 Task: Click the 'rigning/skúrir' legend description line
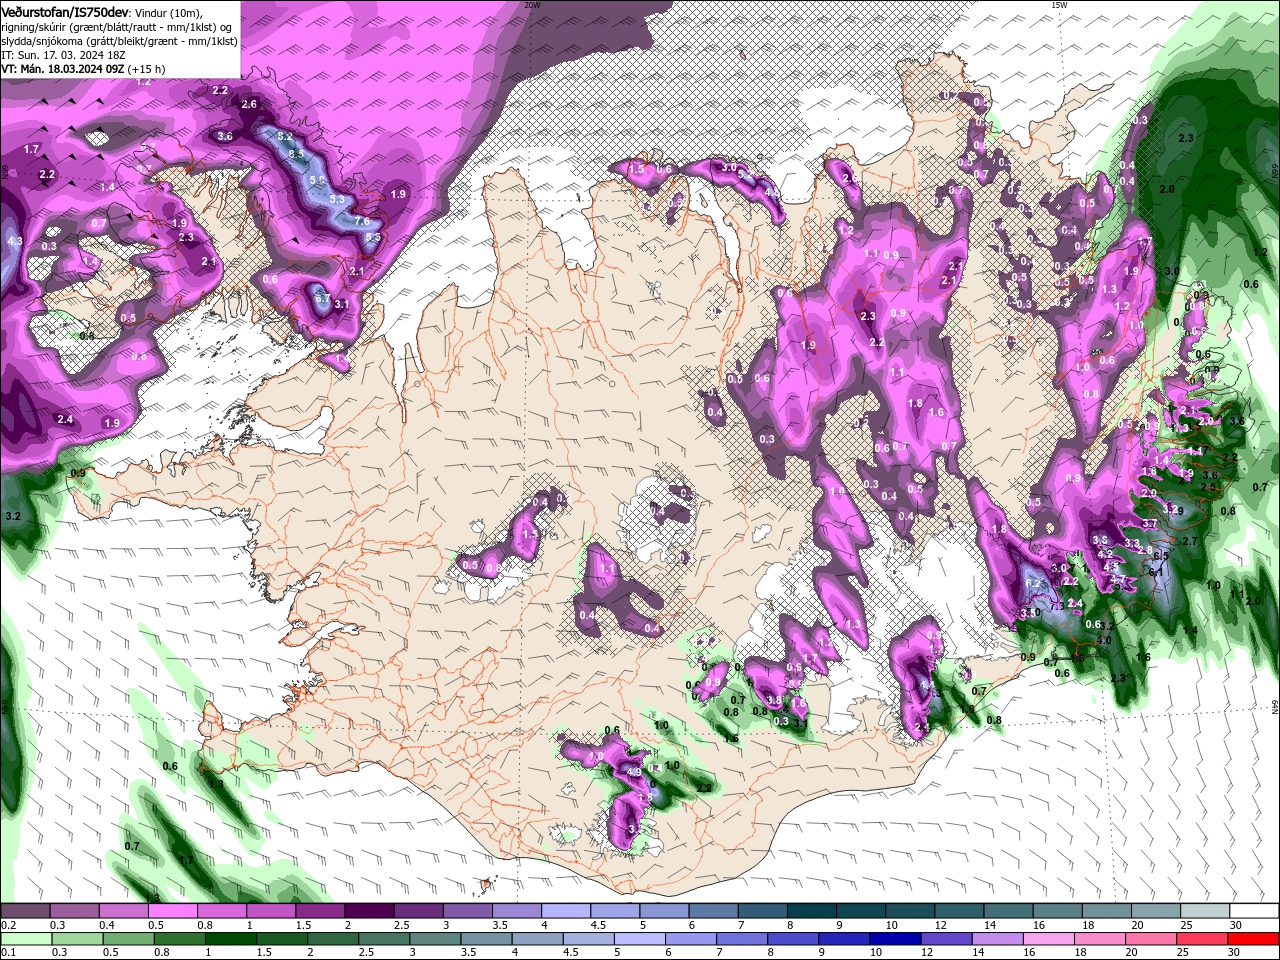coord(117,26)
